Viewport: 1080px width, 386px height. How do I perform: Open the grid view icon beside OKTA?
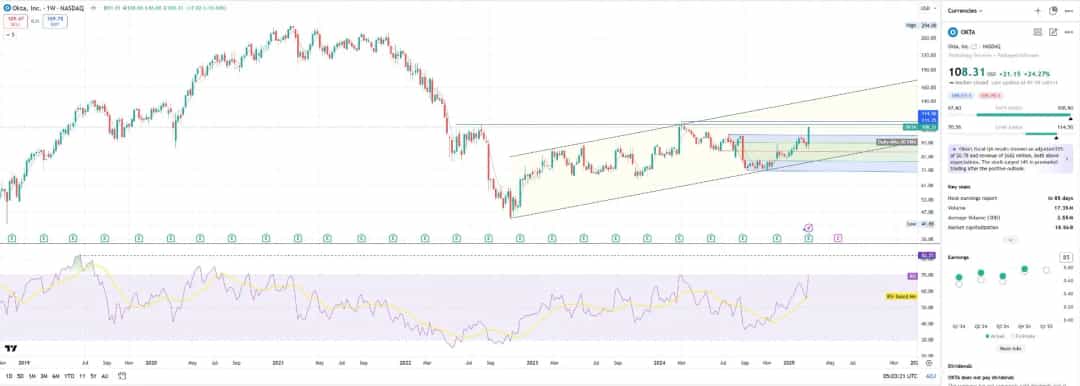pyautogui.click(x=1037, y=32)
